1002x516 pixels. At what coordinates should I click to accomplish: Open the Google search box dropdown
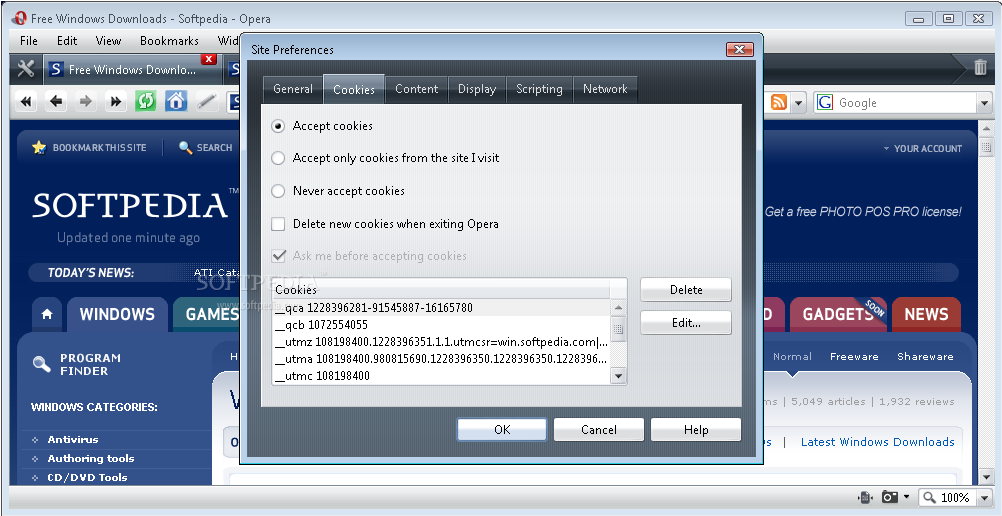983,102
